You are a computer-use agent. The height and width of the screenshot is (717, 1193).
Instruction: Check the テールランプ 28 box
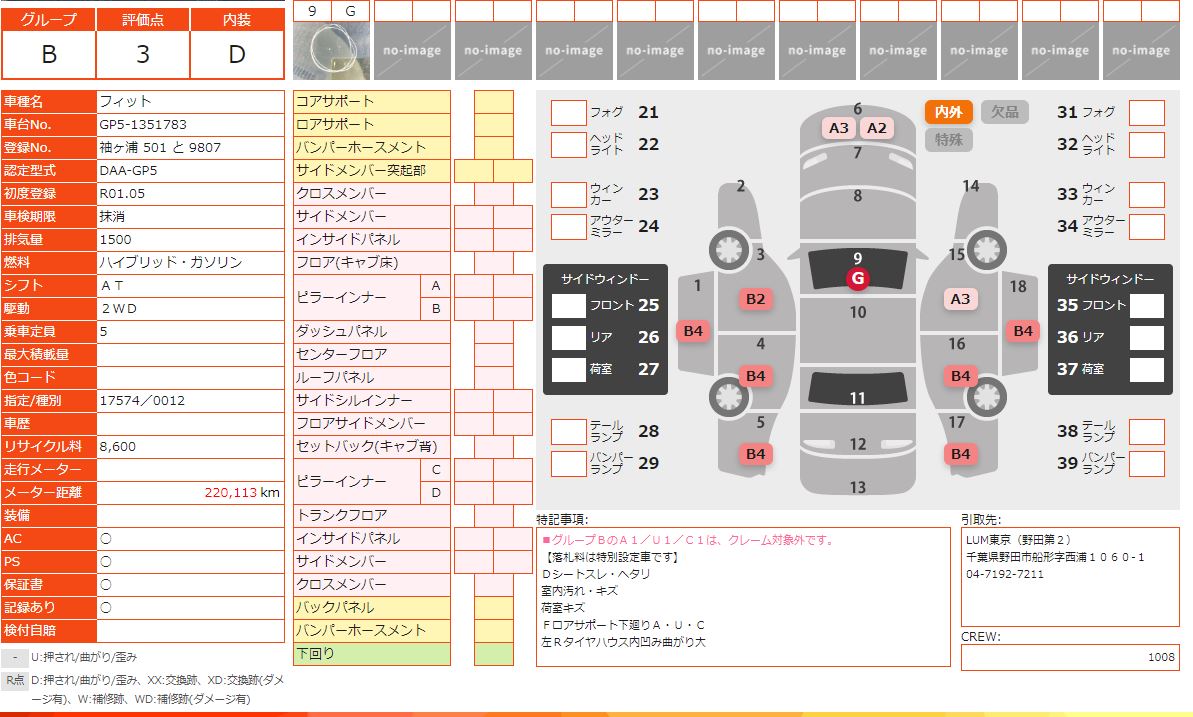coord(568,432)
